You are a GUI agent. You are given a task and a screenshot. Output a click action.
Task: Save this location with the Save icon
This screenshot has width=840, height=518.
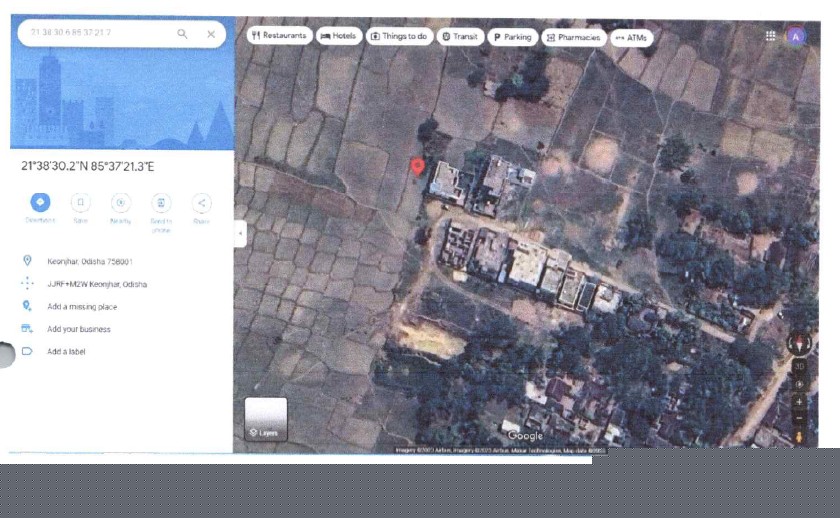(80, 202)
